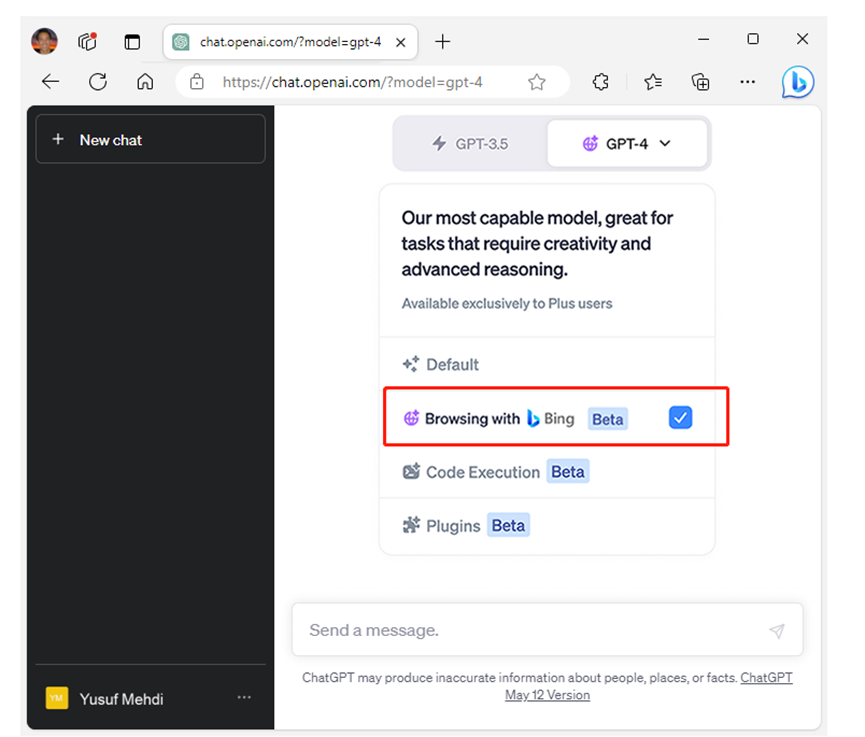Select the Default mode option
865x737 pixels.
point(547,365)
